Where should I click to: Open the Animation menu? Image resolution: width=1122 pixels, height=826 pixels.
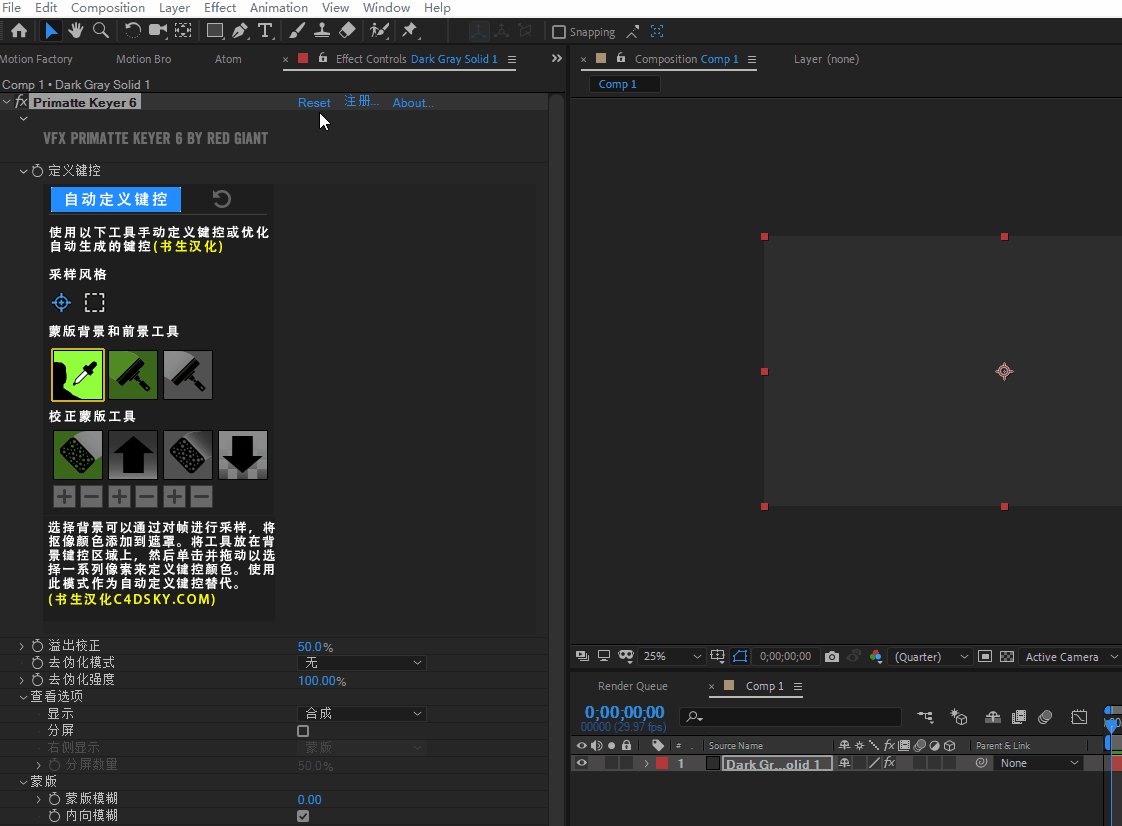278,8
